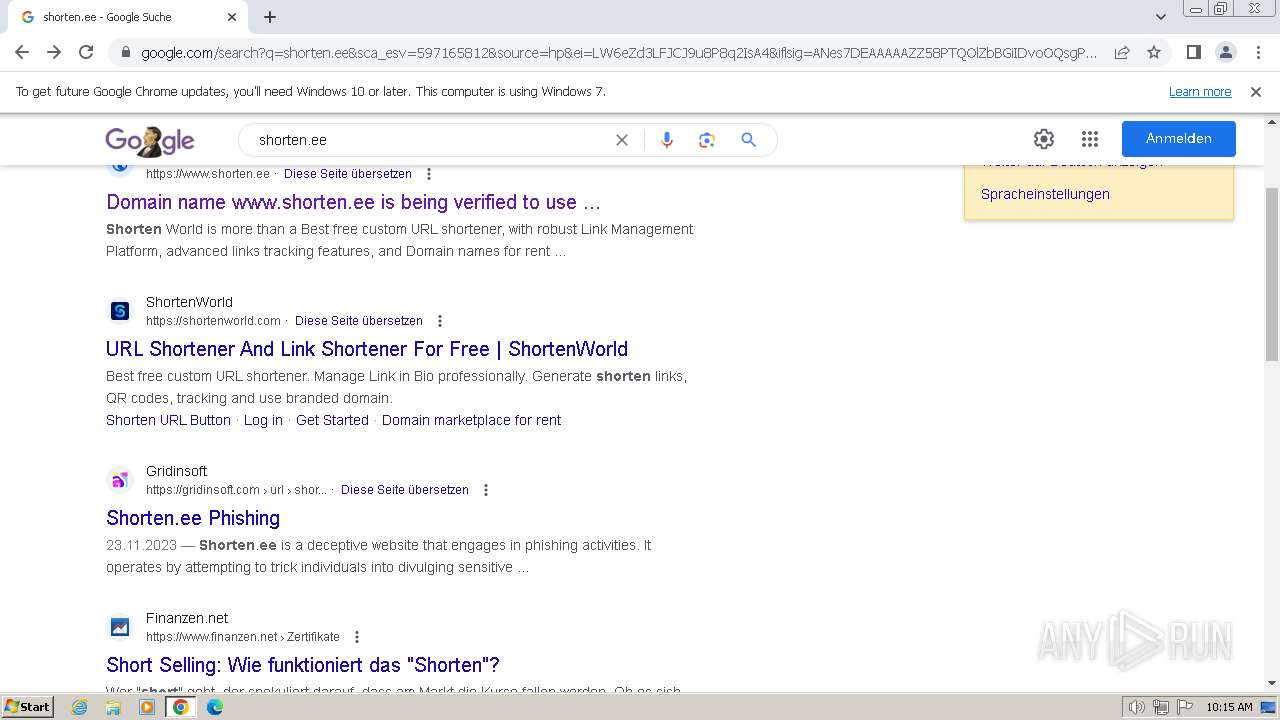1280x720 pixels.
Task: Click the taskbar clock 10:15 AM
Action: click(x=1229, y=707)
